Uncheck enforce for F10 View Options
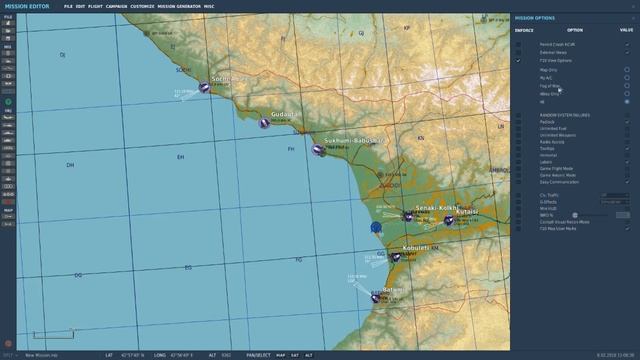 coord(518,60)
